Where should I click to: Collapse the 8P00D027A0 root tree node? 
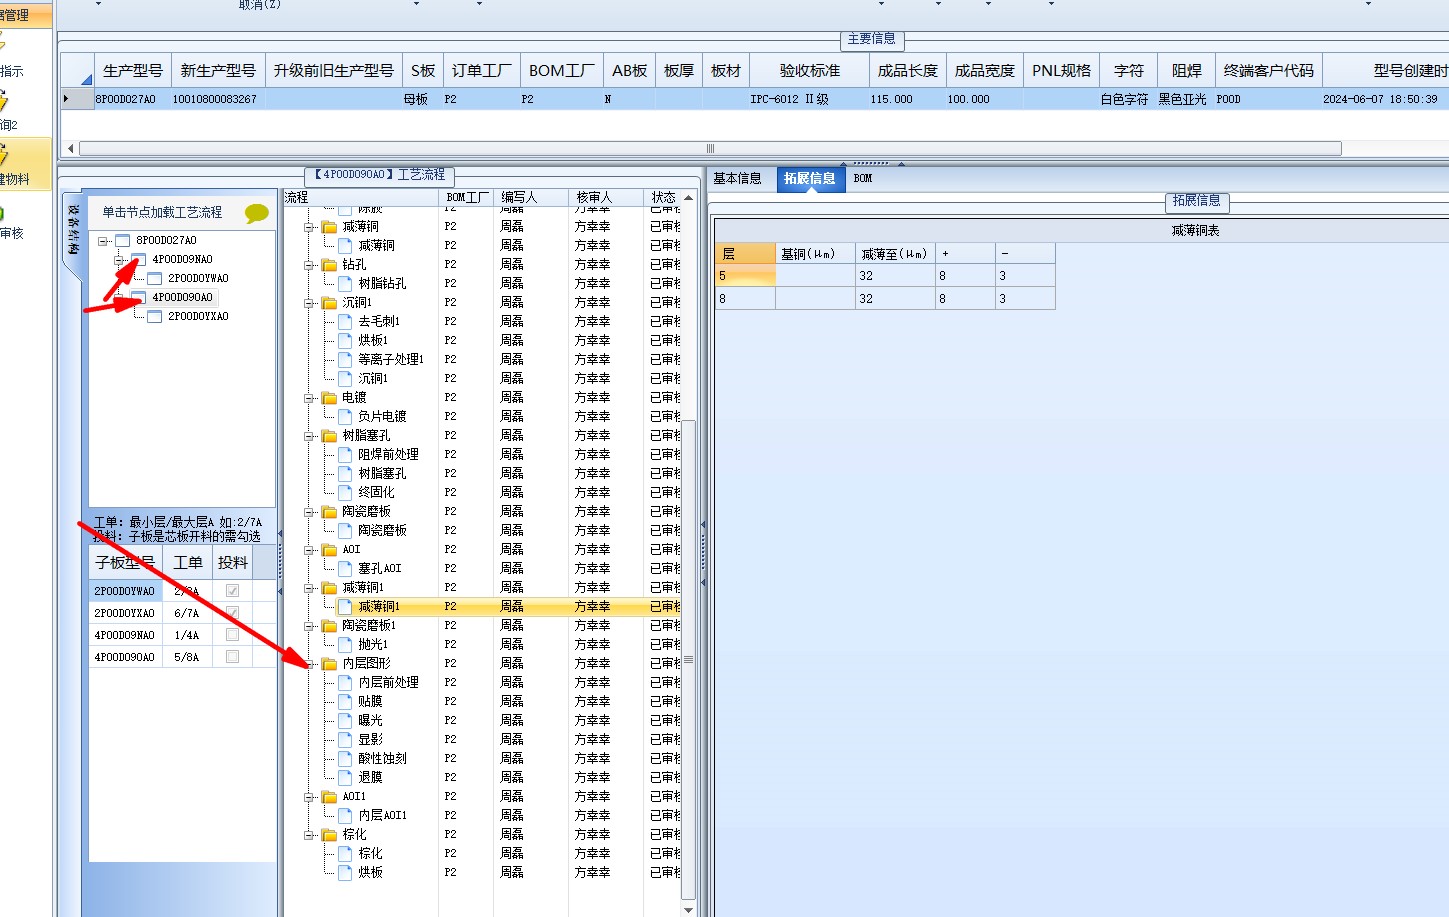tap(103, 241)
